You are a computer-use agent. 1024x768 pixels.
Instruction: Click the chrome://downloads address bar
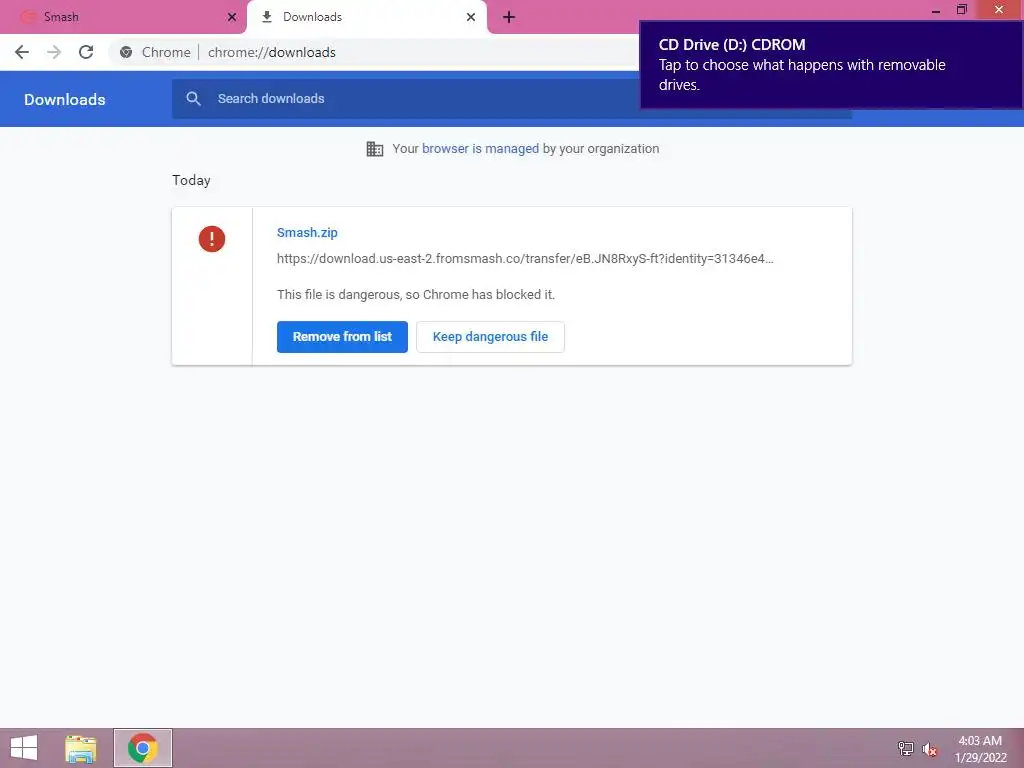[x=272, y=52]
